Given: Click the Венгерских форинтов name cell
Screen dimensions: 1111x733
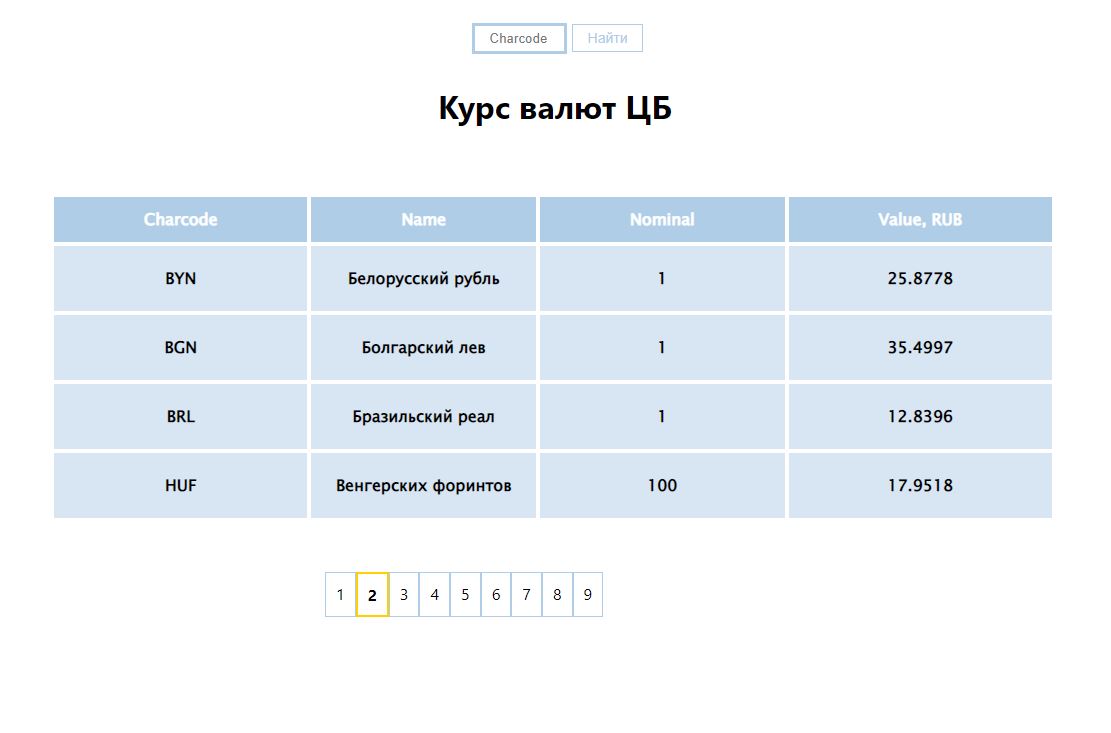Looking at the screenshot, I should [x=424, y=486].
